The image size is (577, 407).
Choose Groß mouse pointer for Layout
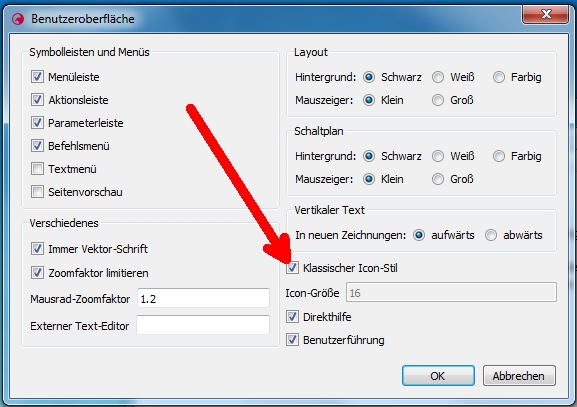(438, 100)
